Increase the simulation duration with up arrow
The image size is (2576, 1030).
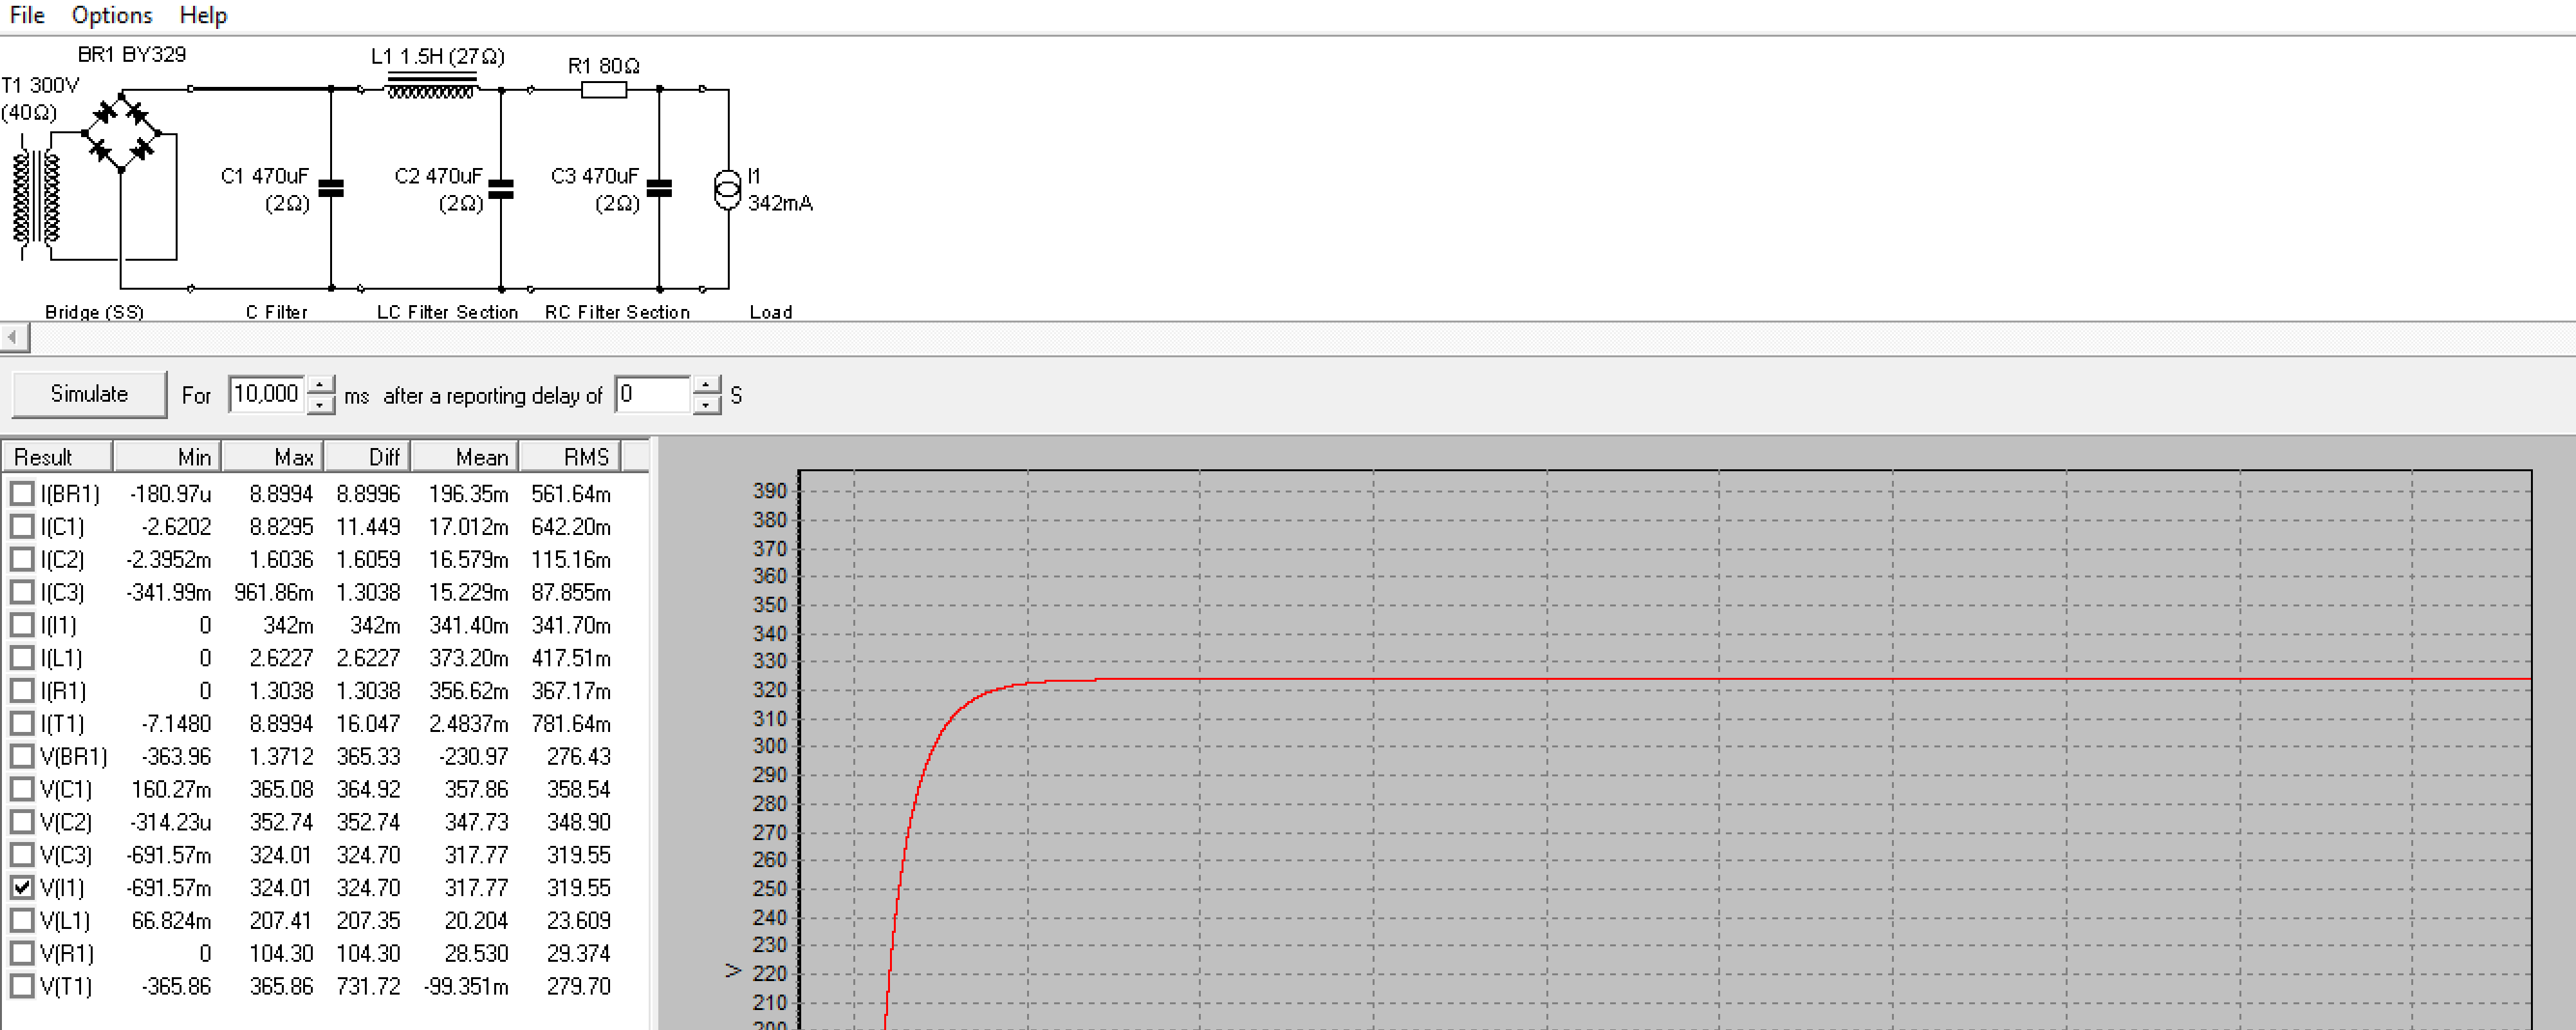coord(320,385)
